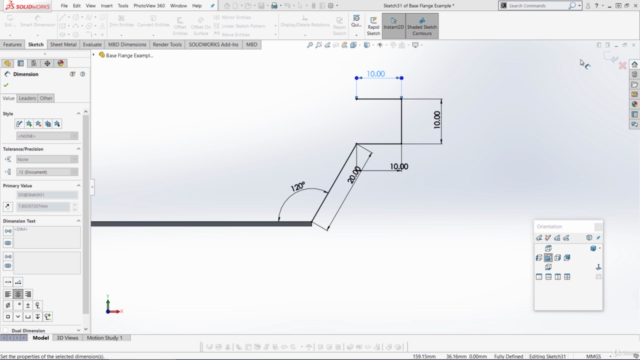Select the Left view cube in Orientation
The height and width of the screenshot is (360, 640).
pyautogui.click(x=539, y=258)
